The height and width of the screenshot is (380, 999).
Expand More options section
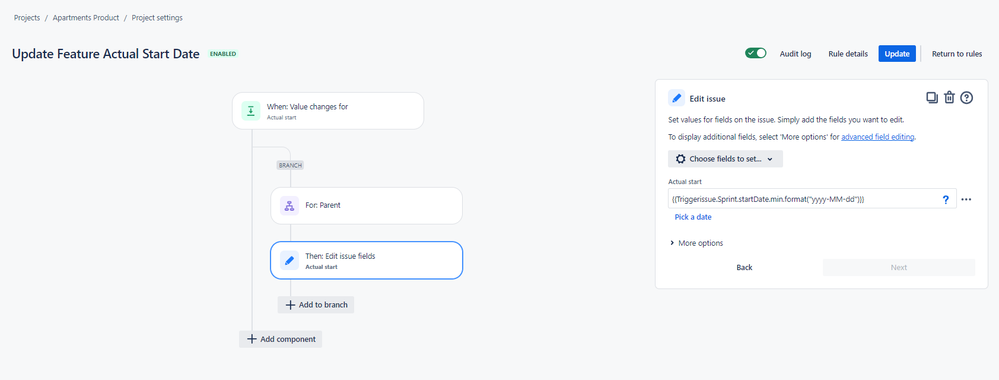(696, 243)
